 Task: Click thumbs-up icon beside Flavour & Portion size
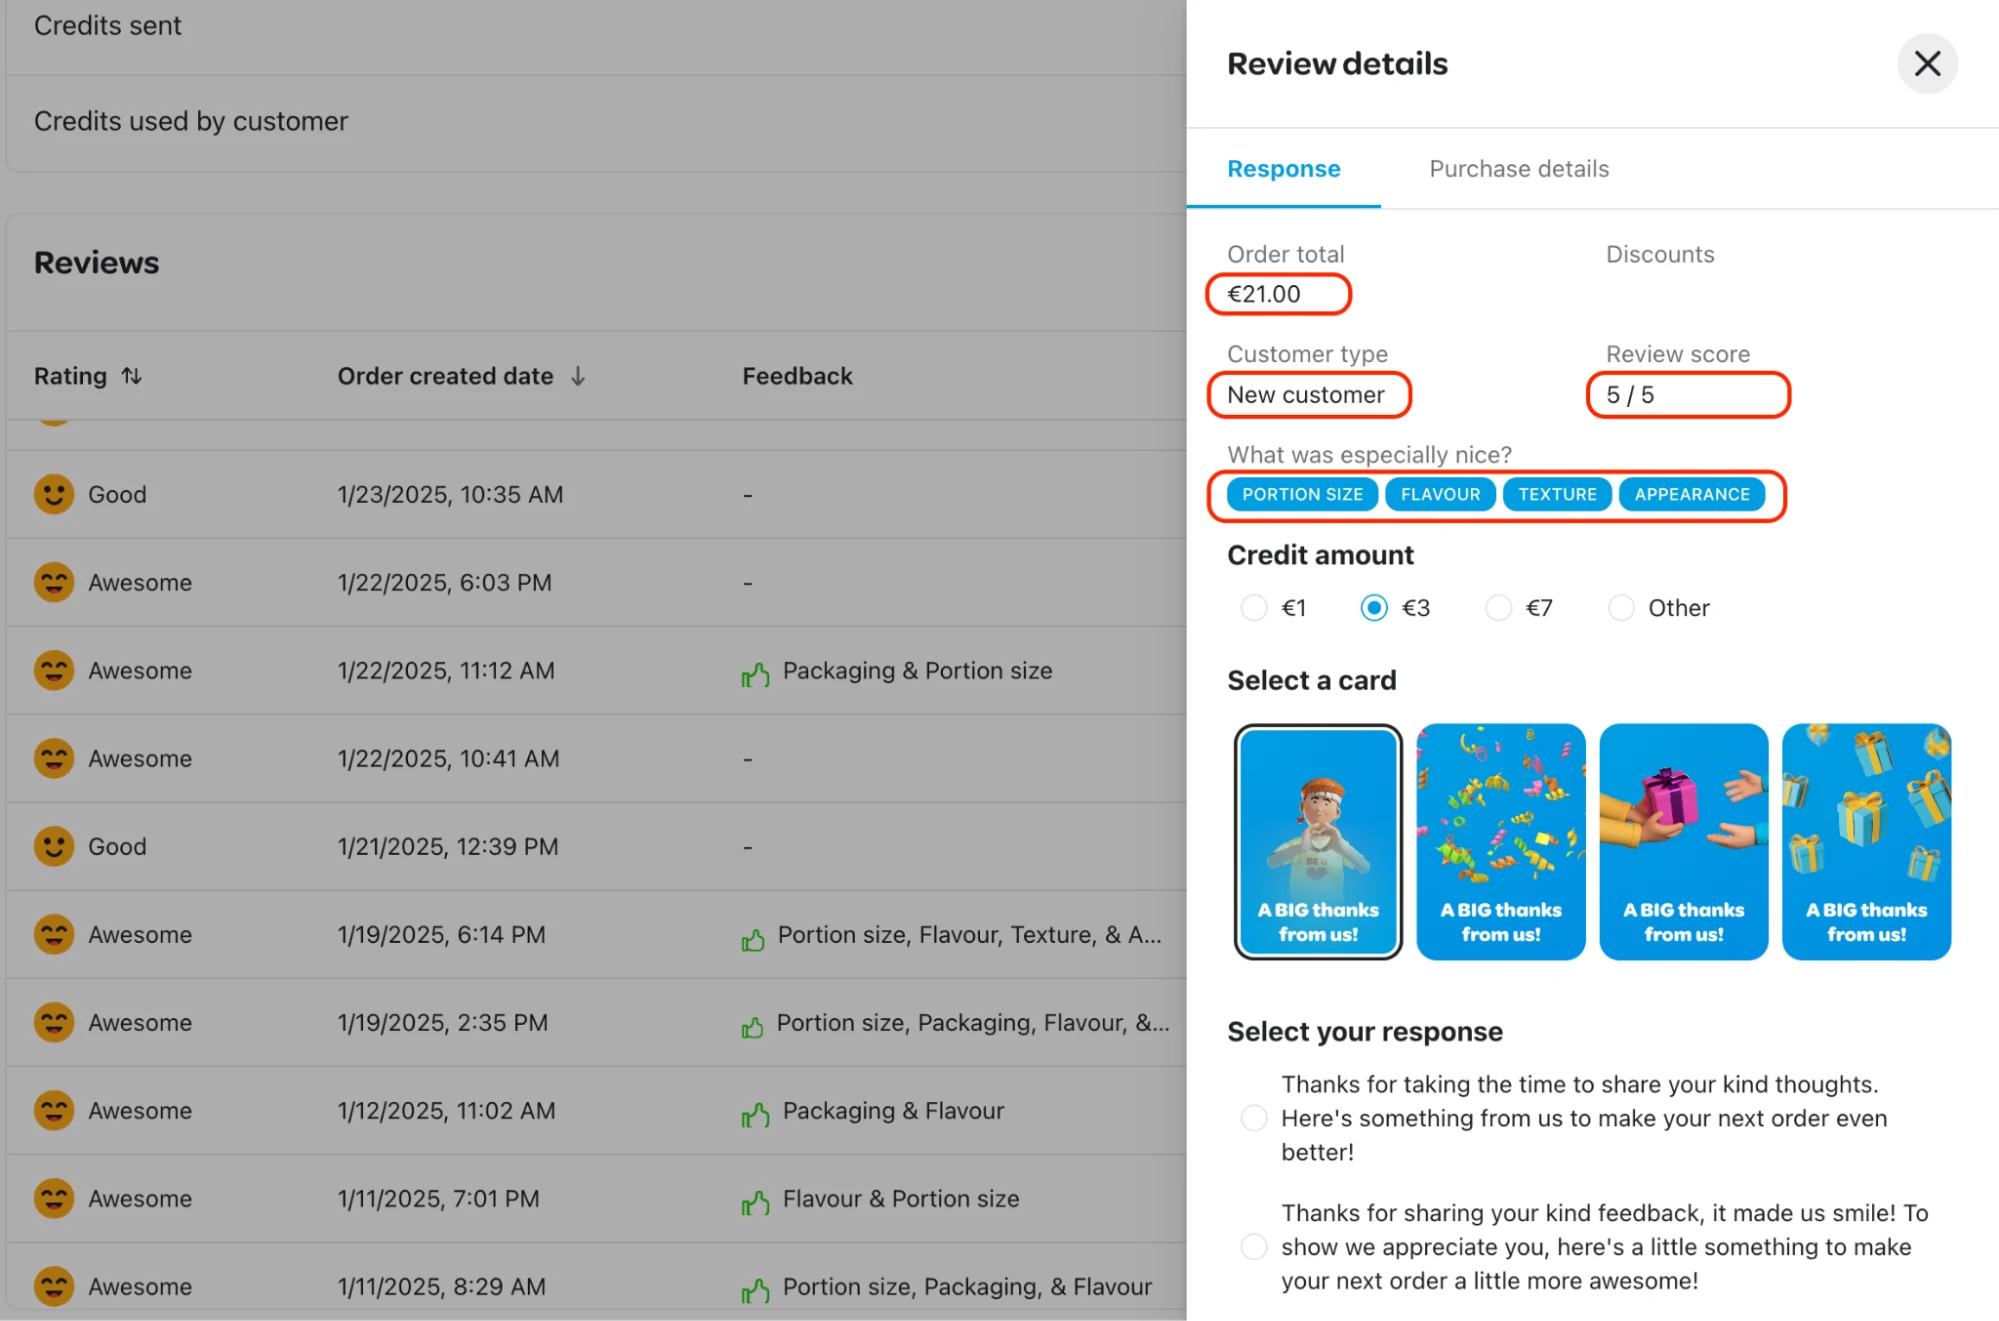coord(756,1202)
